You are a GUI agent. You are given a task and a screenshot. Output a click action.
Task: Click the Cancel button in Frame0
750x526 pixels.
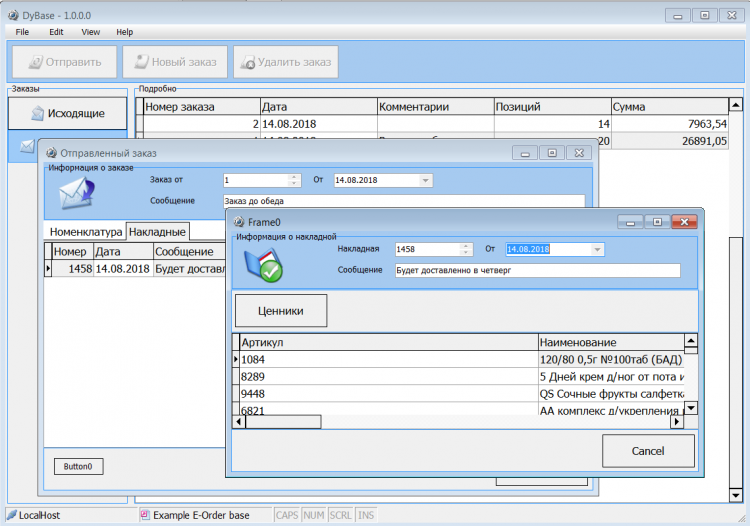coord(648,451)
